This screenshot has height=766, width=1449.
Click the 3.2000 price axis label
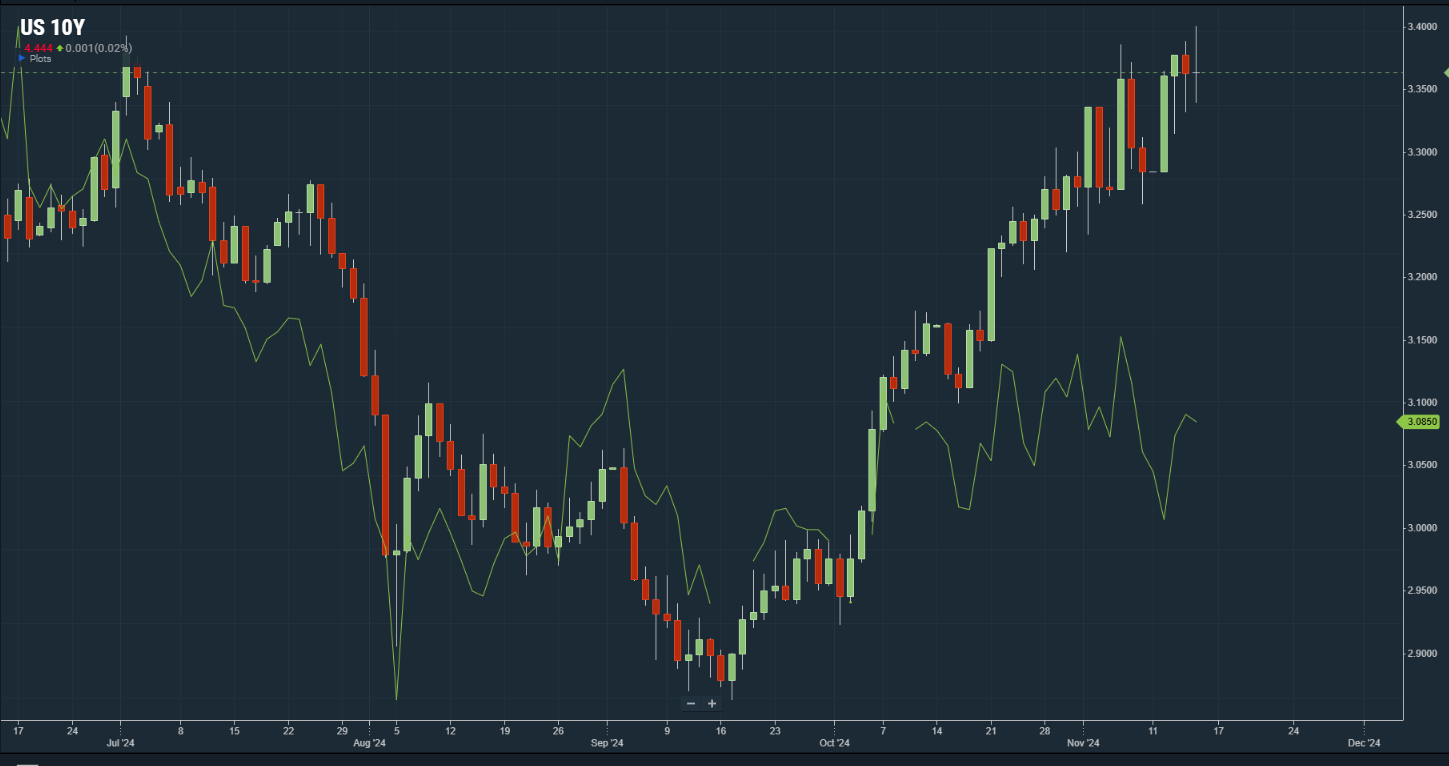(1422, 277)
